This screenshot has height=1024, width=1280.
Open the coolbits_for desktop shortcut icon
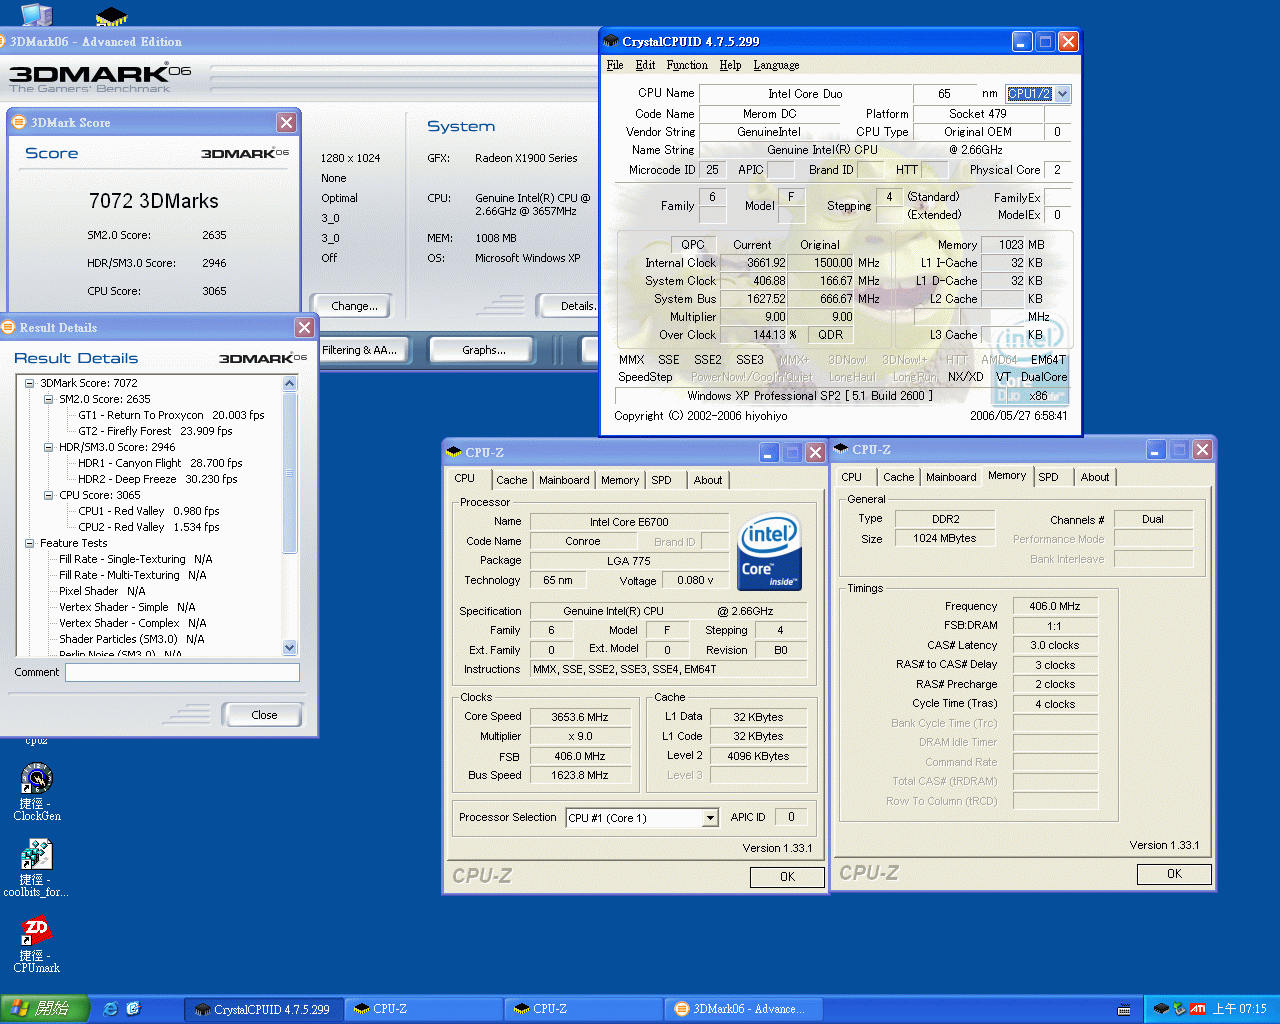[x=37, y=855]
